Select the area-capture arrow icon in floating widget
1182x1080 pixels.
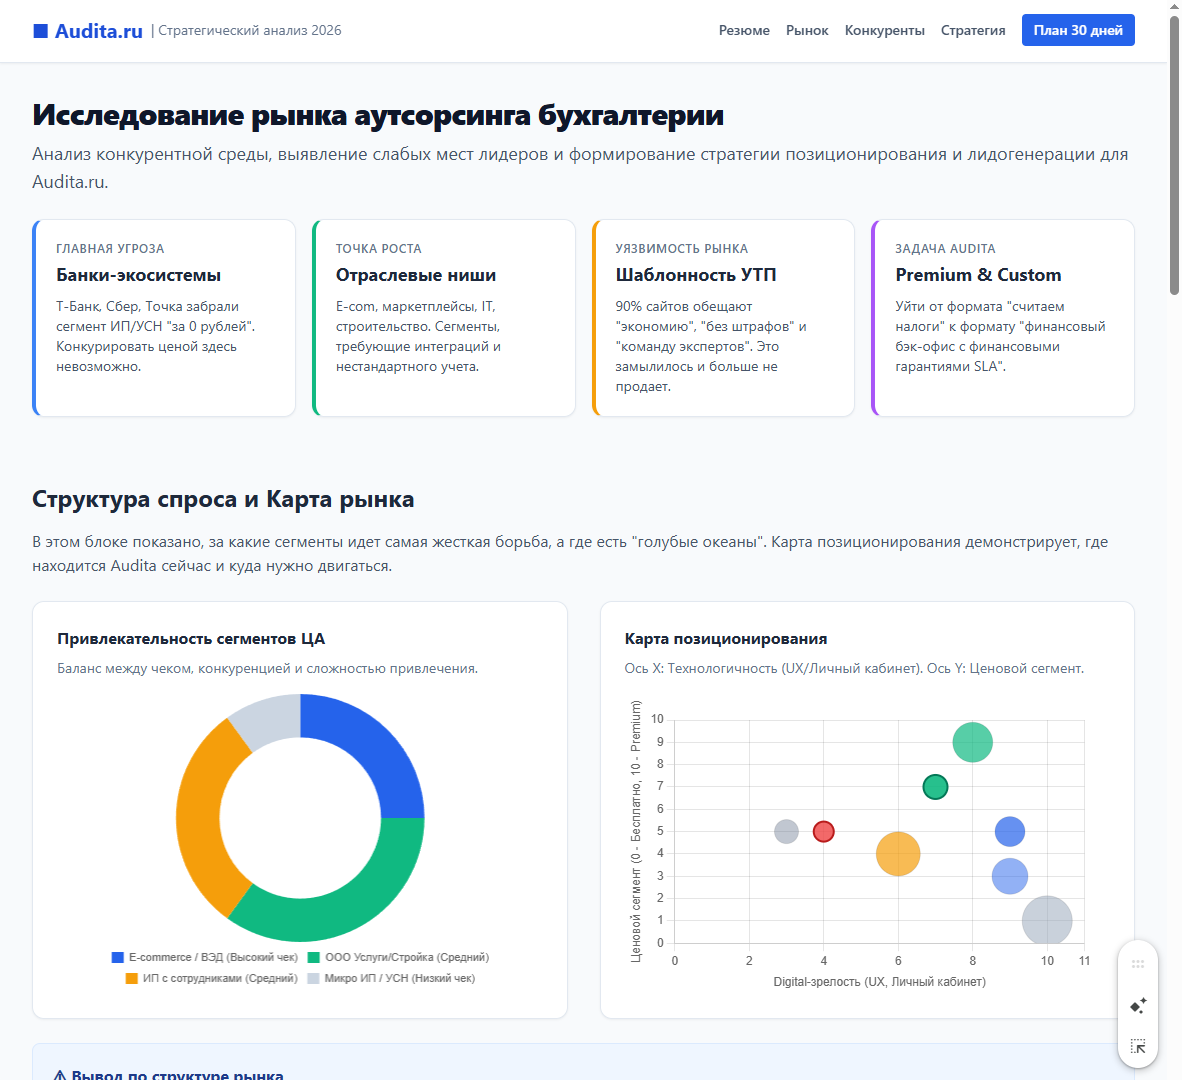click(x=1137, y=1046)
